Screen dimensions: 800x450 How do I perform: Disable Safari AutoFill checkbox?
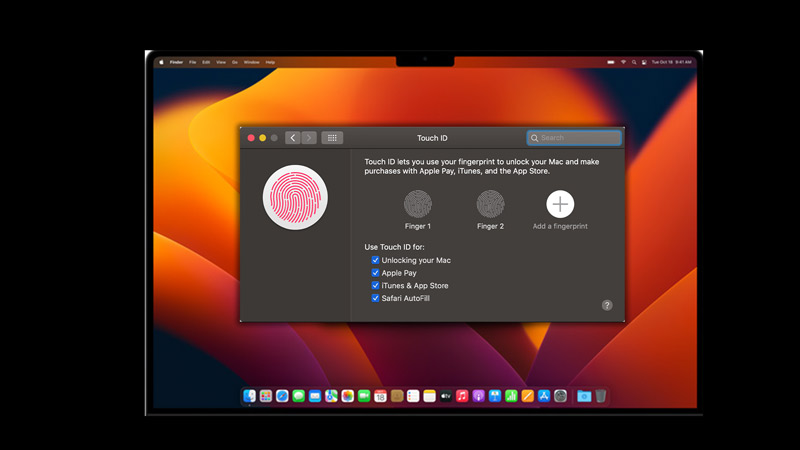coord(376,298)
